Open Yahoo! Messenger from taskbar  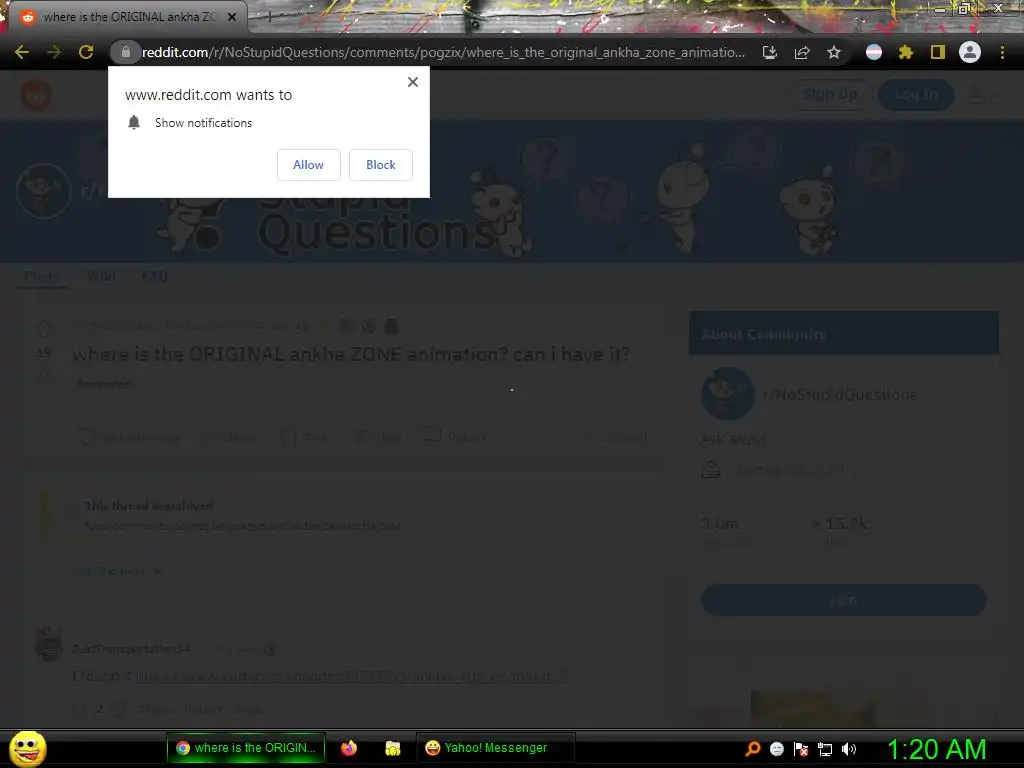pyautogui.click(x=495, y=748)
